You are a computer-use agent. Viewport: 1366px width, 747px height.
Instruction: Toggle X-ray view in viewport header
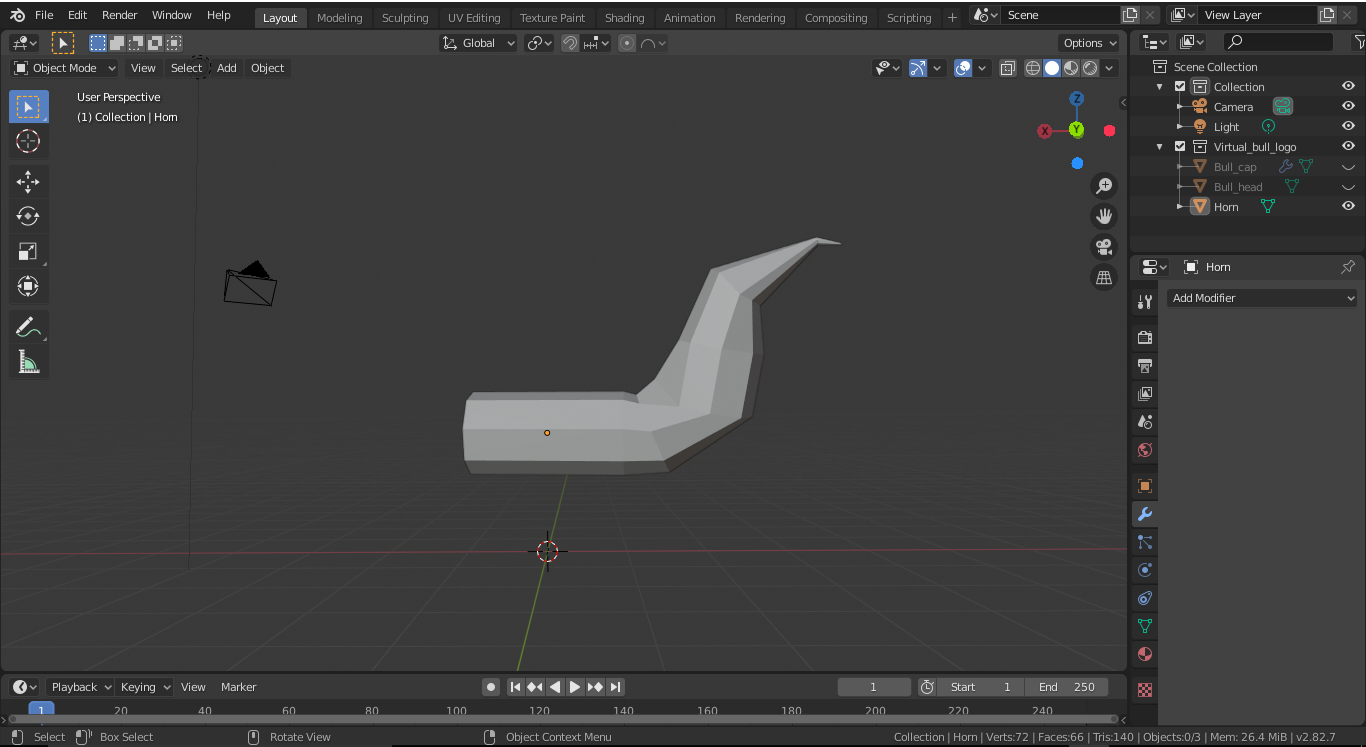coord(1008,68)
